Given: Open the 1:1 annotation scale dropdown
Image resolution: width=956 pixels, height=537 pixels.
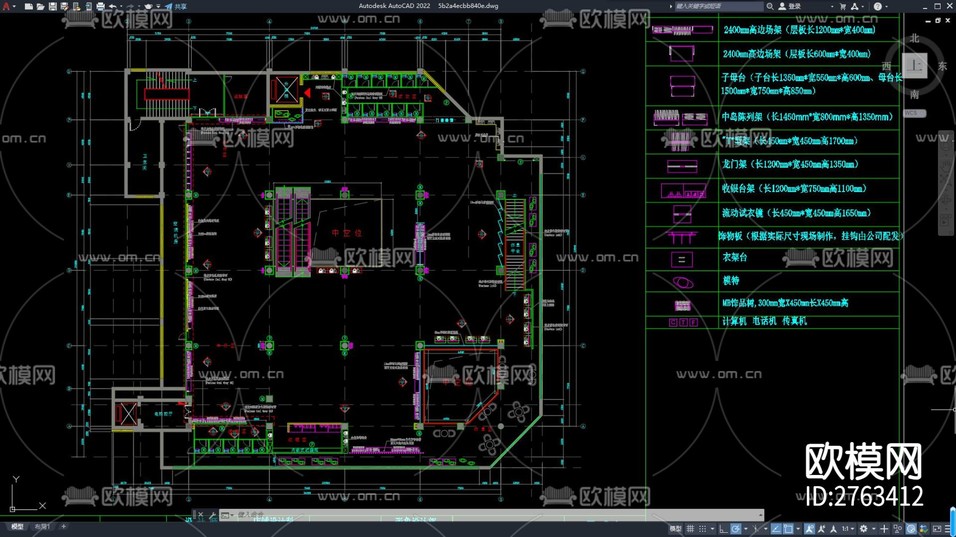Looking at the screenshot, I should (847, 529).
